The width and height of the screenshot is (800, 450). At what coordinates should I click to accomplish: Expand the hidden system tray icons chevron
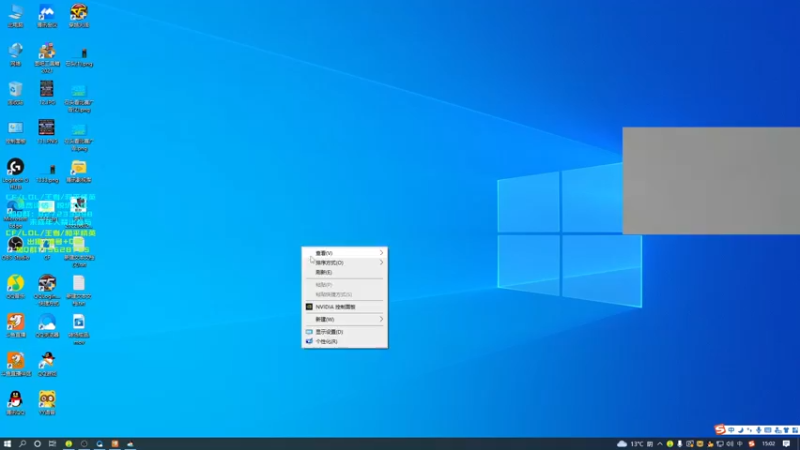pos(660,444)
